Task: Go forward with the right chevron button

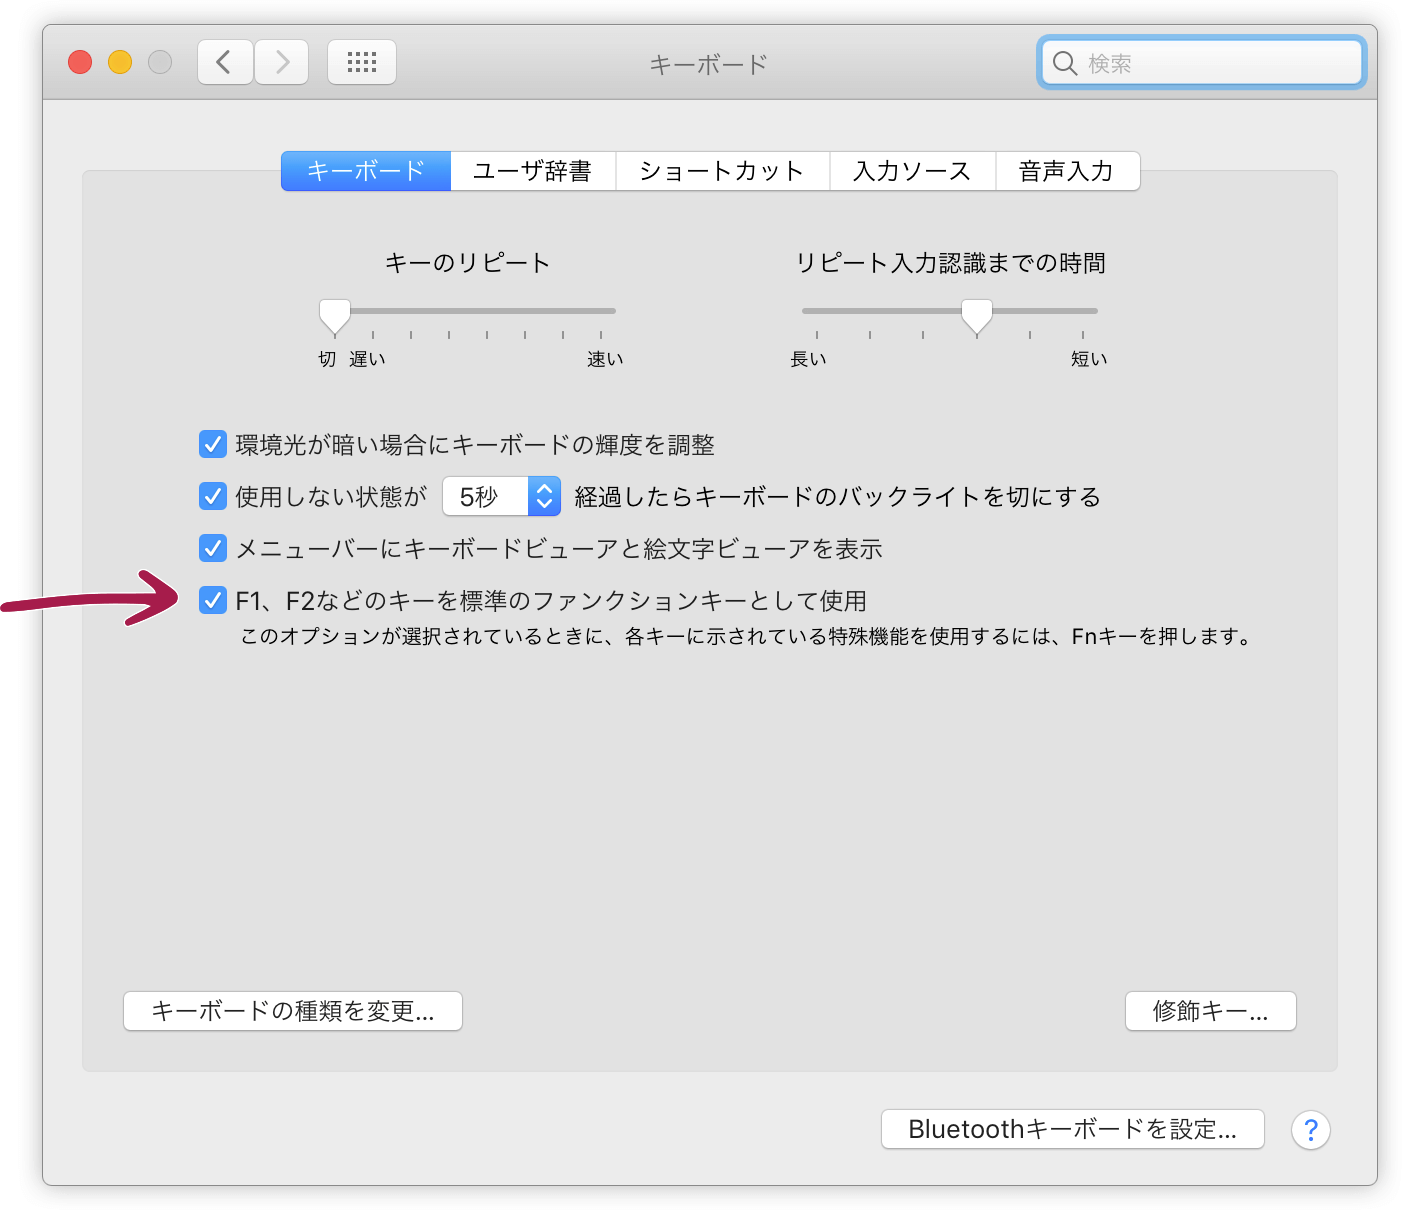Action: coord(282,63)
